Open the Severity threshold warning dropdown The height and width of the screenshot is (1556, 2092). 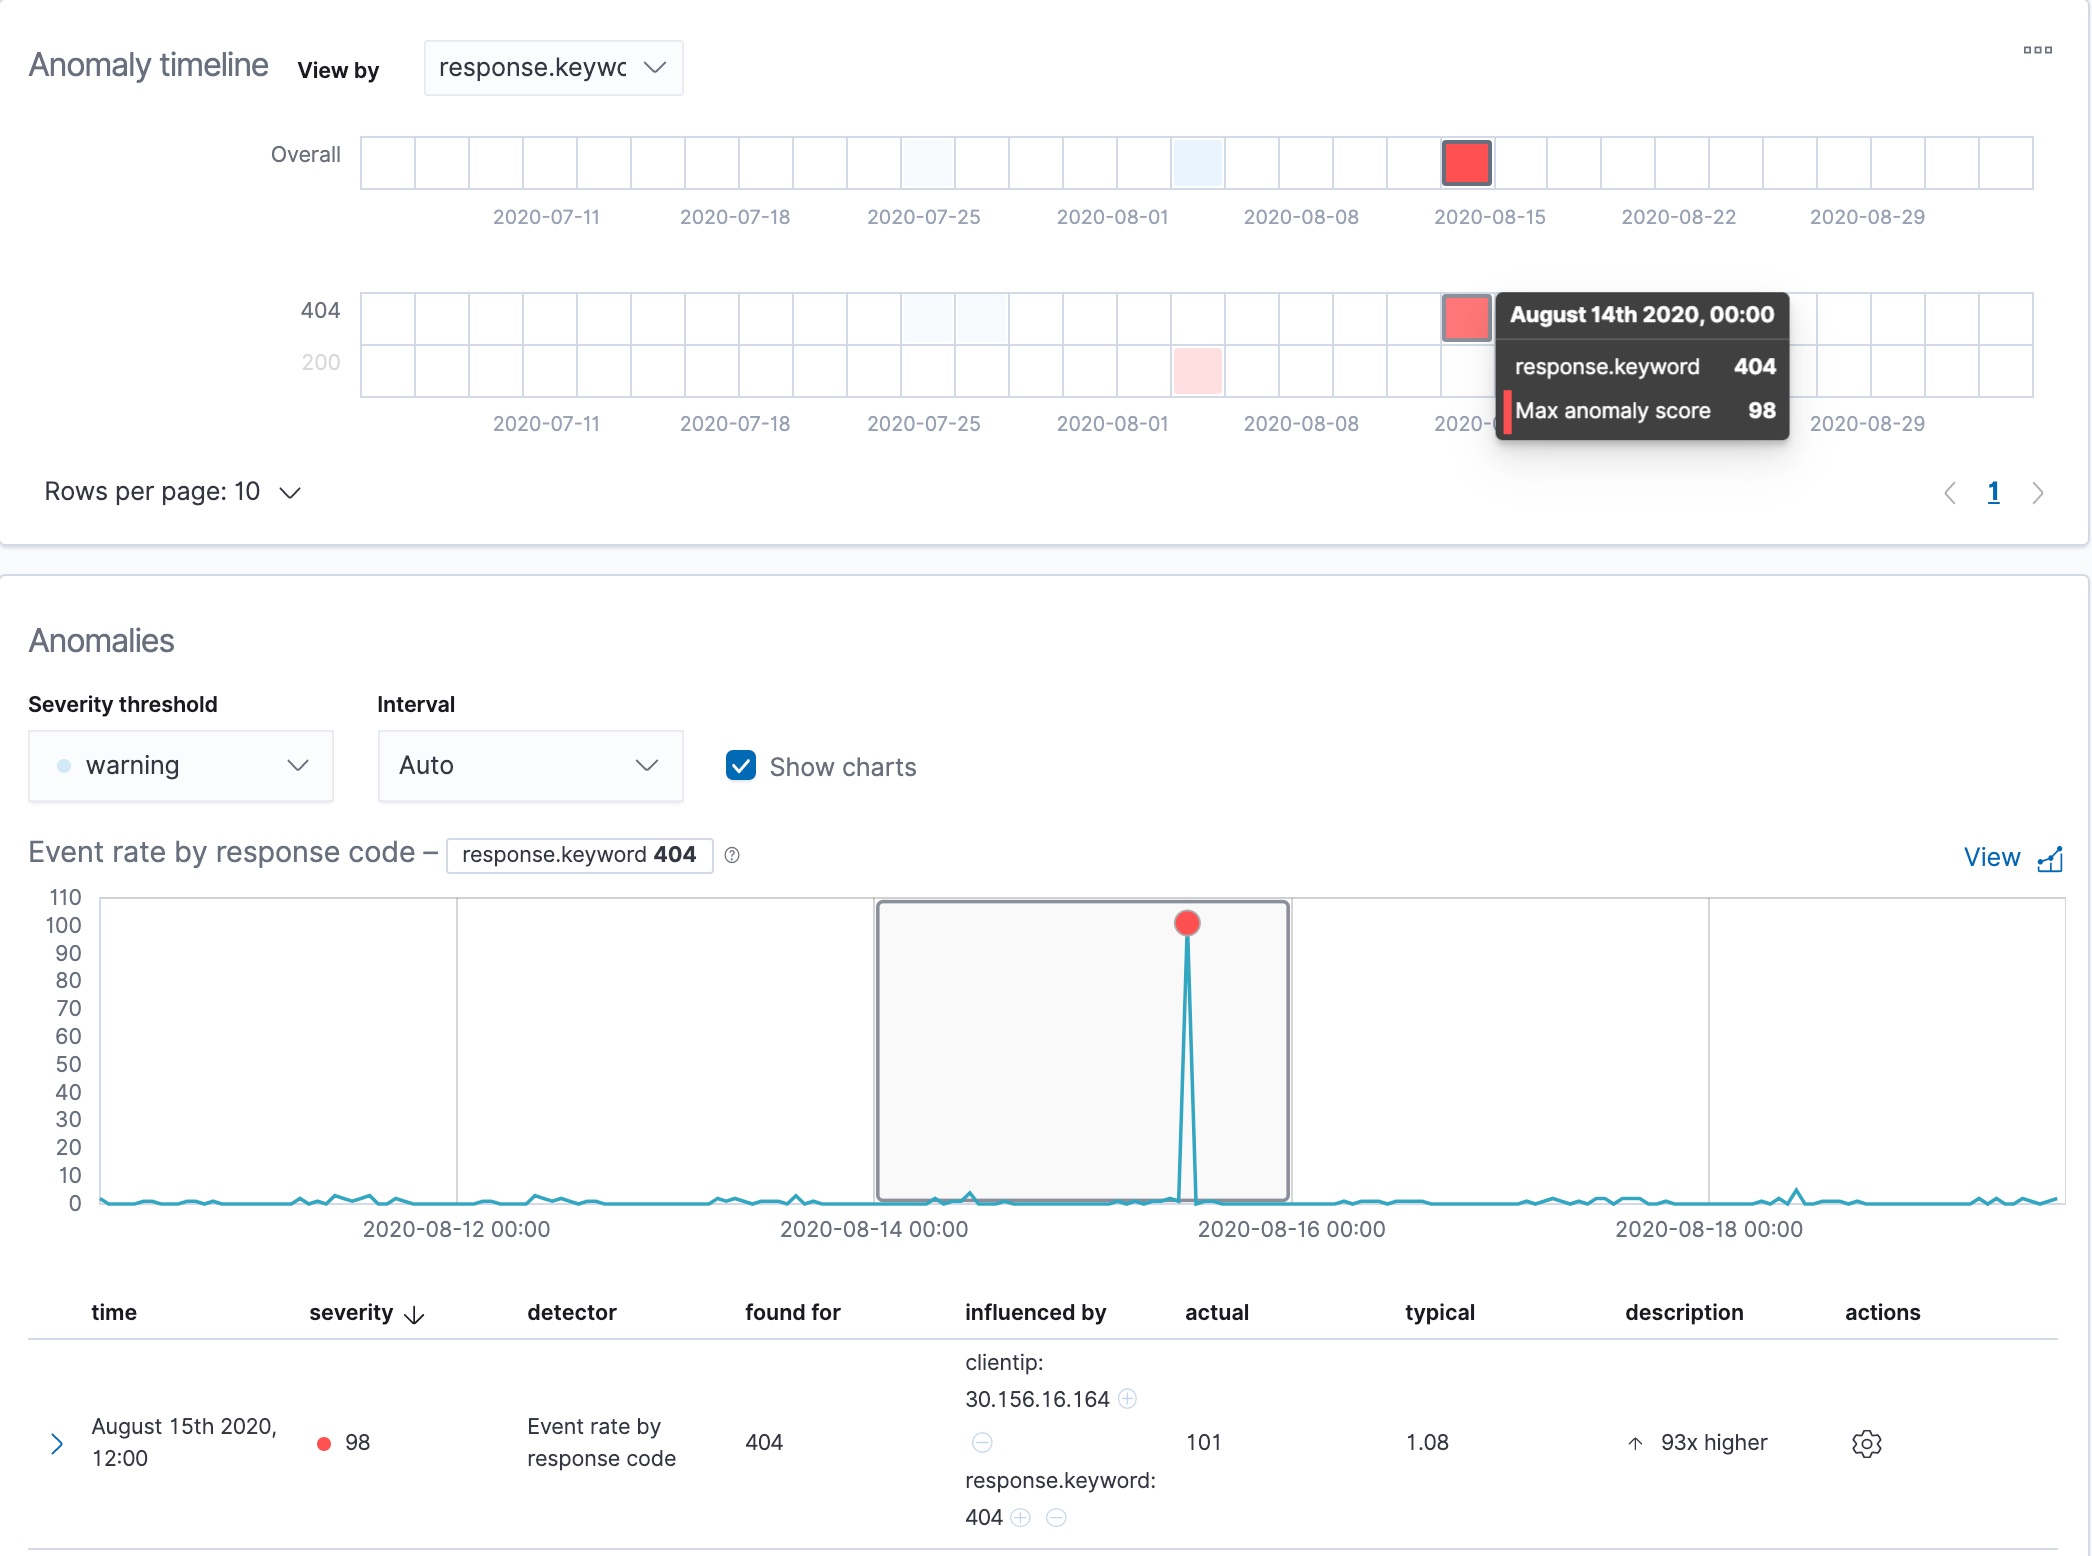pyautogui.click(x=181, y=766)
